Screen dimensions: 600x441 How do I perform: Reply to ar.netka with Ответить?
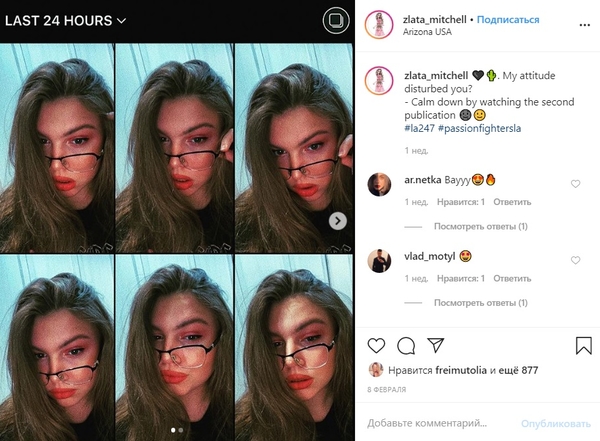[512, 202]
